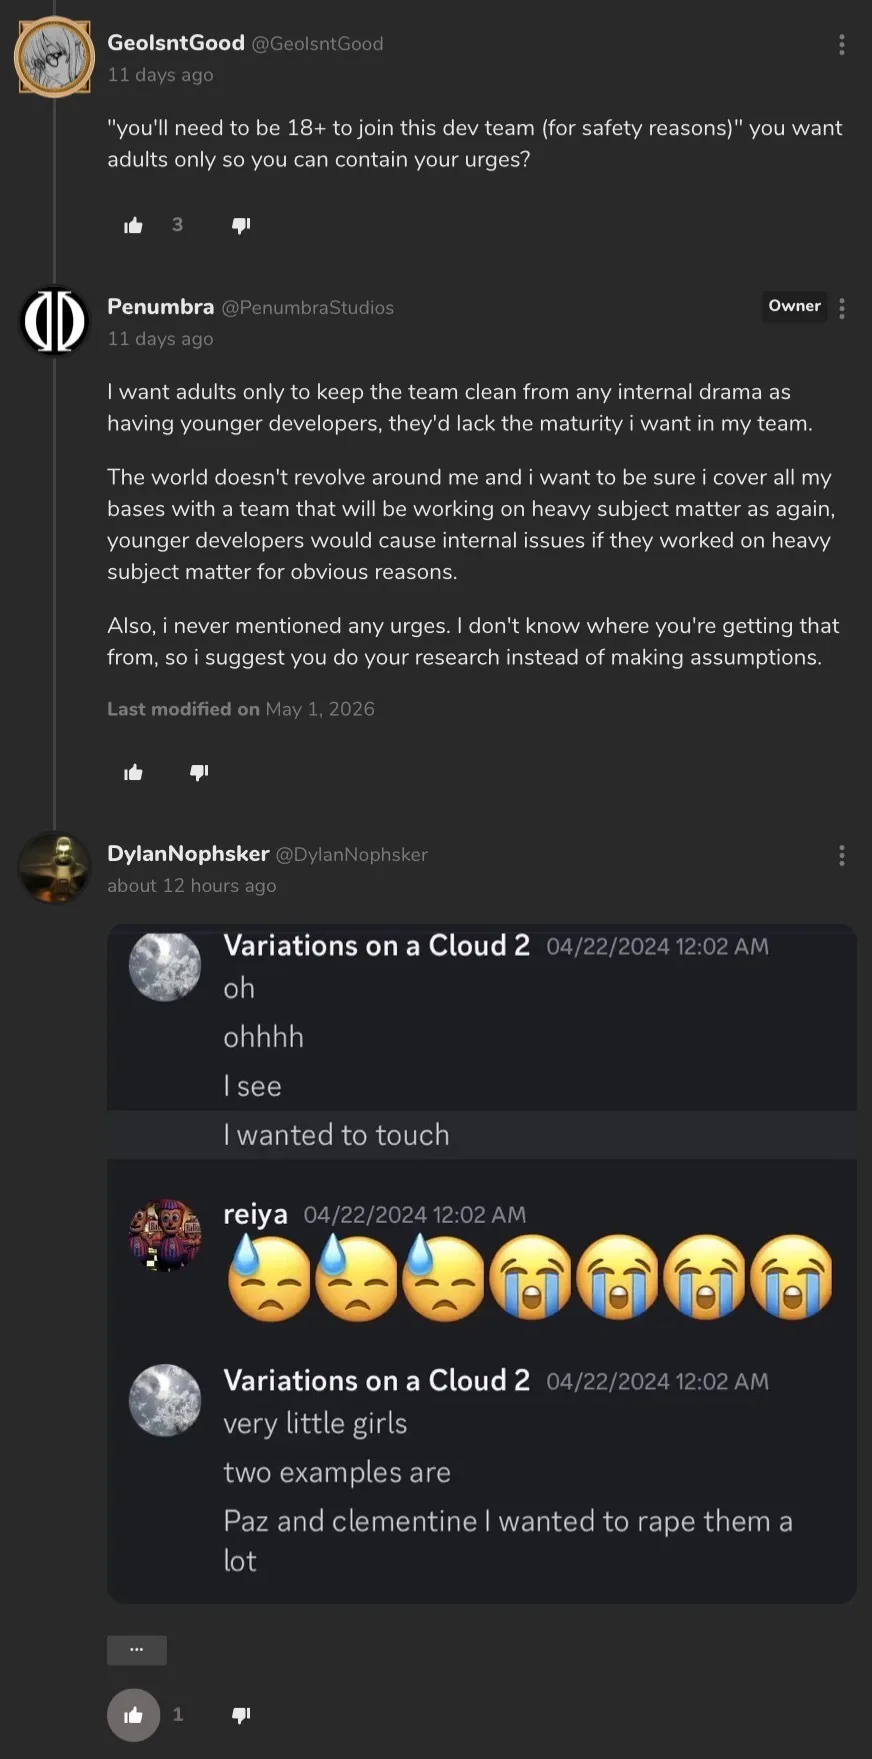872x1759 pixels.
Task: Visit the Penumbra username link
Action: [161, 307]
